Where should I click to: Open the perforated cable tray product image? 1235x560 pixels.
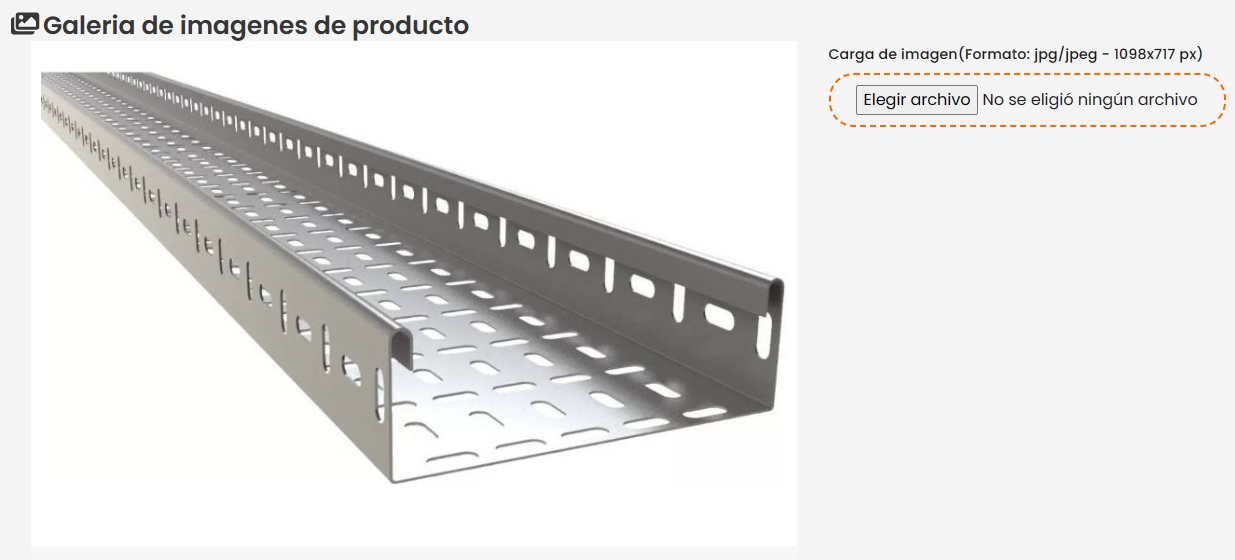(413, 292)
